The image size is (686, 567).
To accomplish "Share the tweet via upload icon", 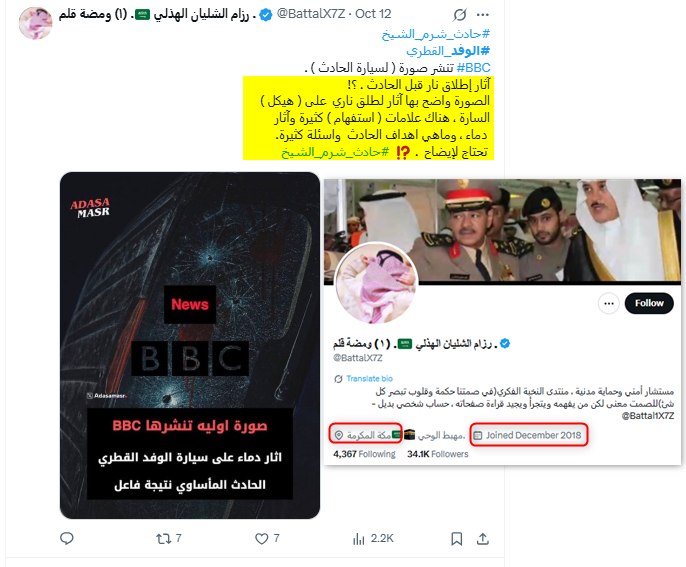I will click(x=483, y=539).
